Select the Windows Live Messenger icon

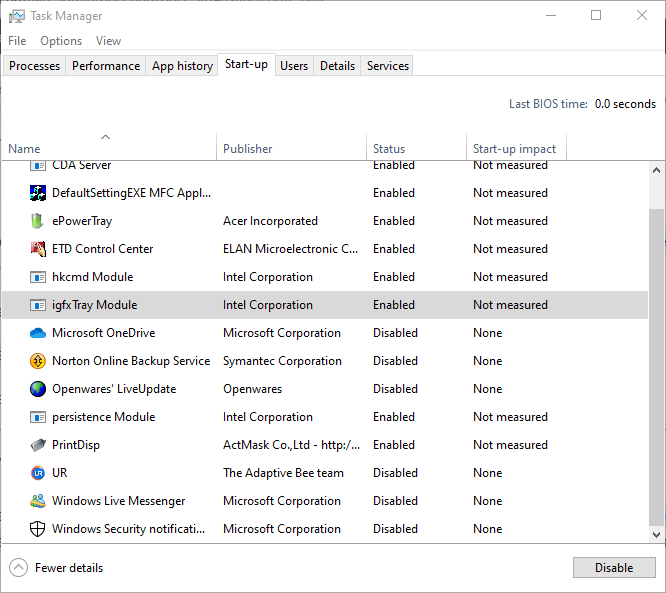(38, 501)
